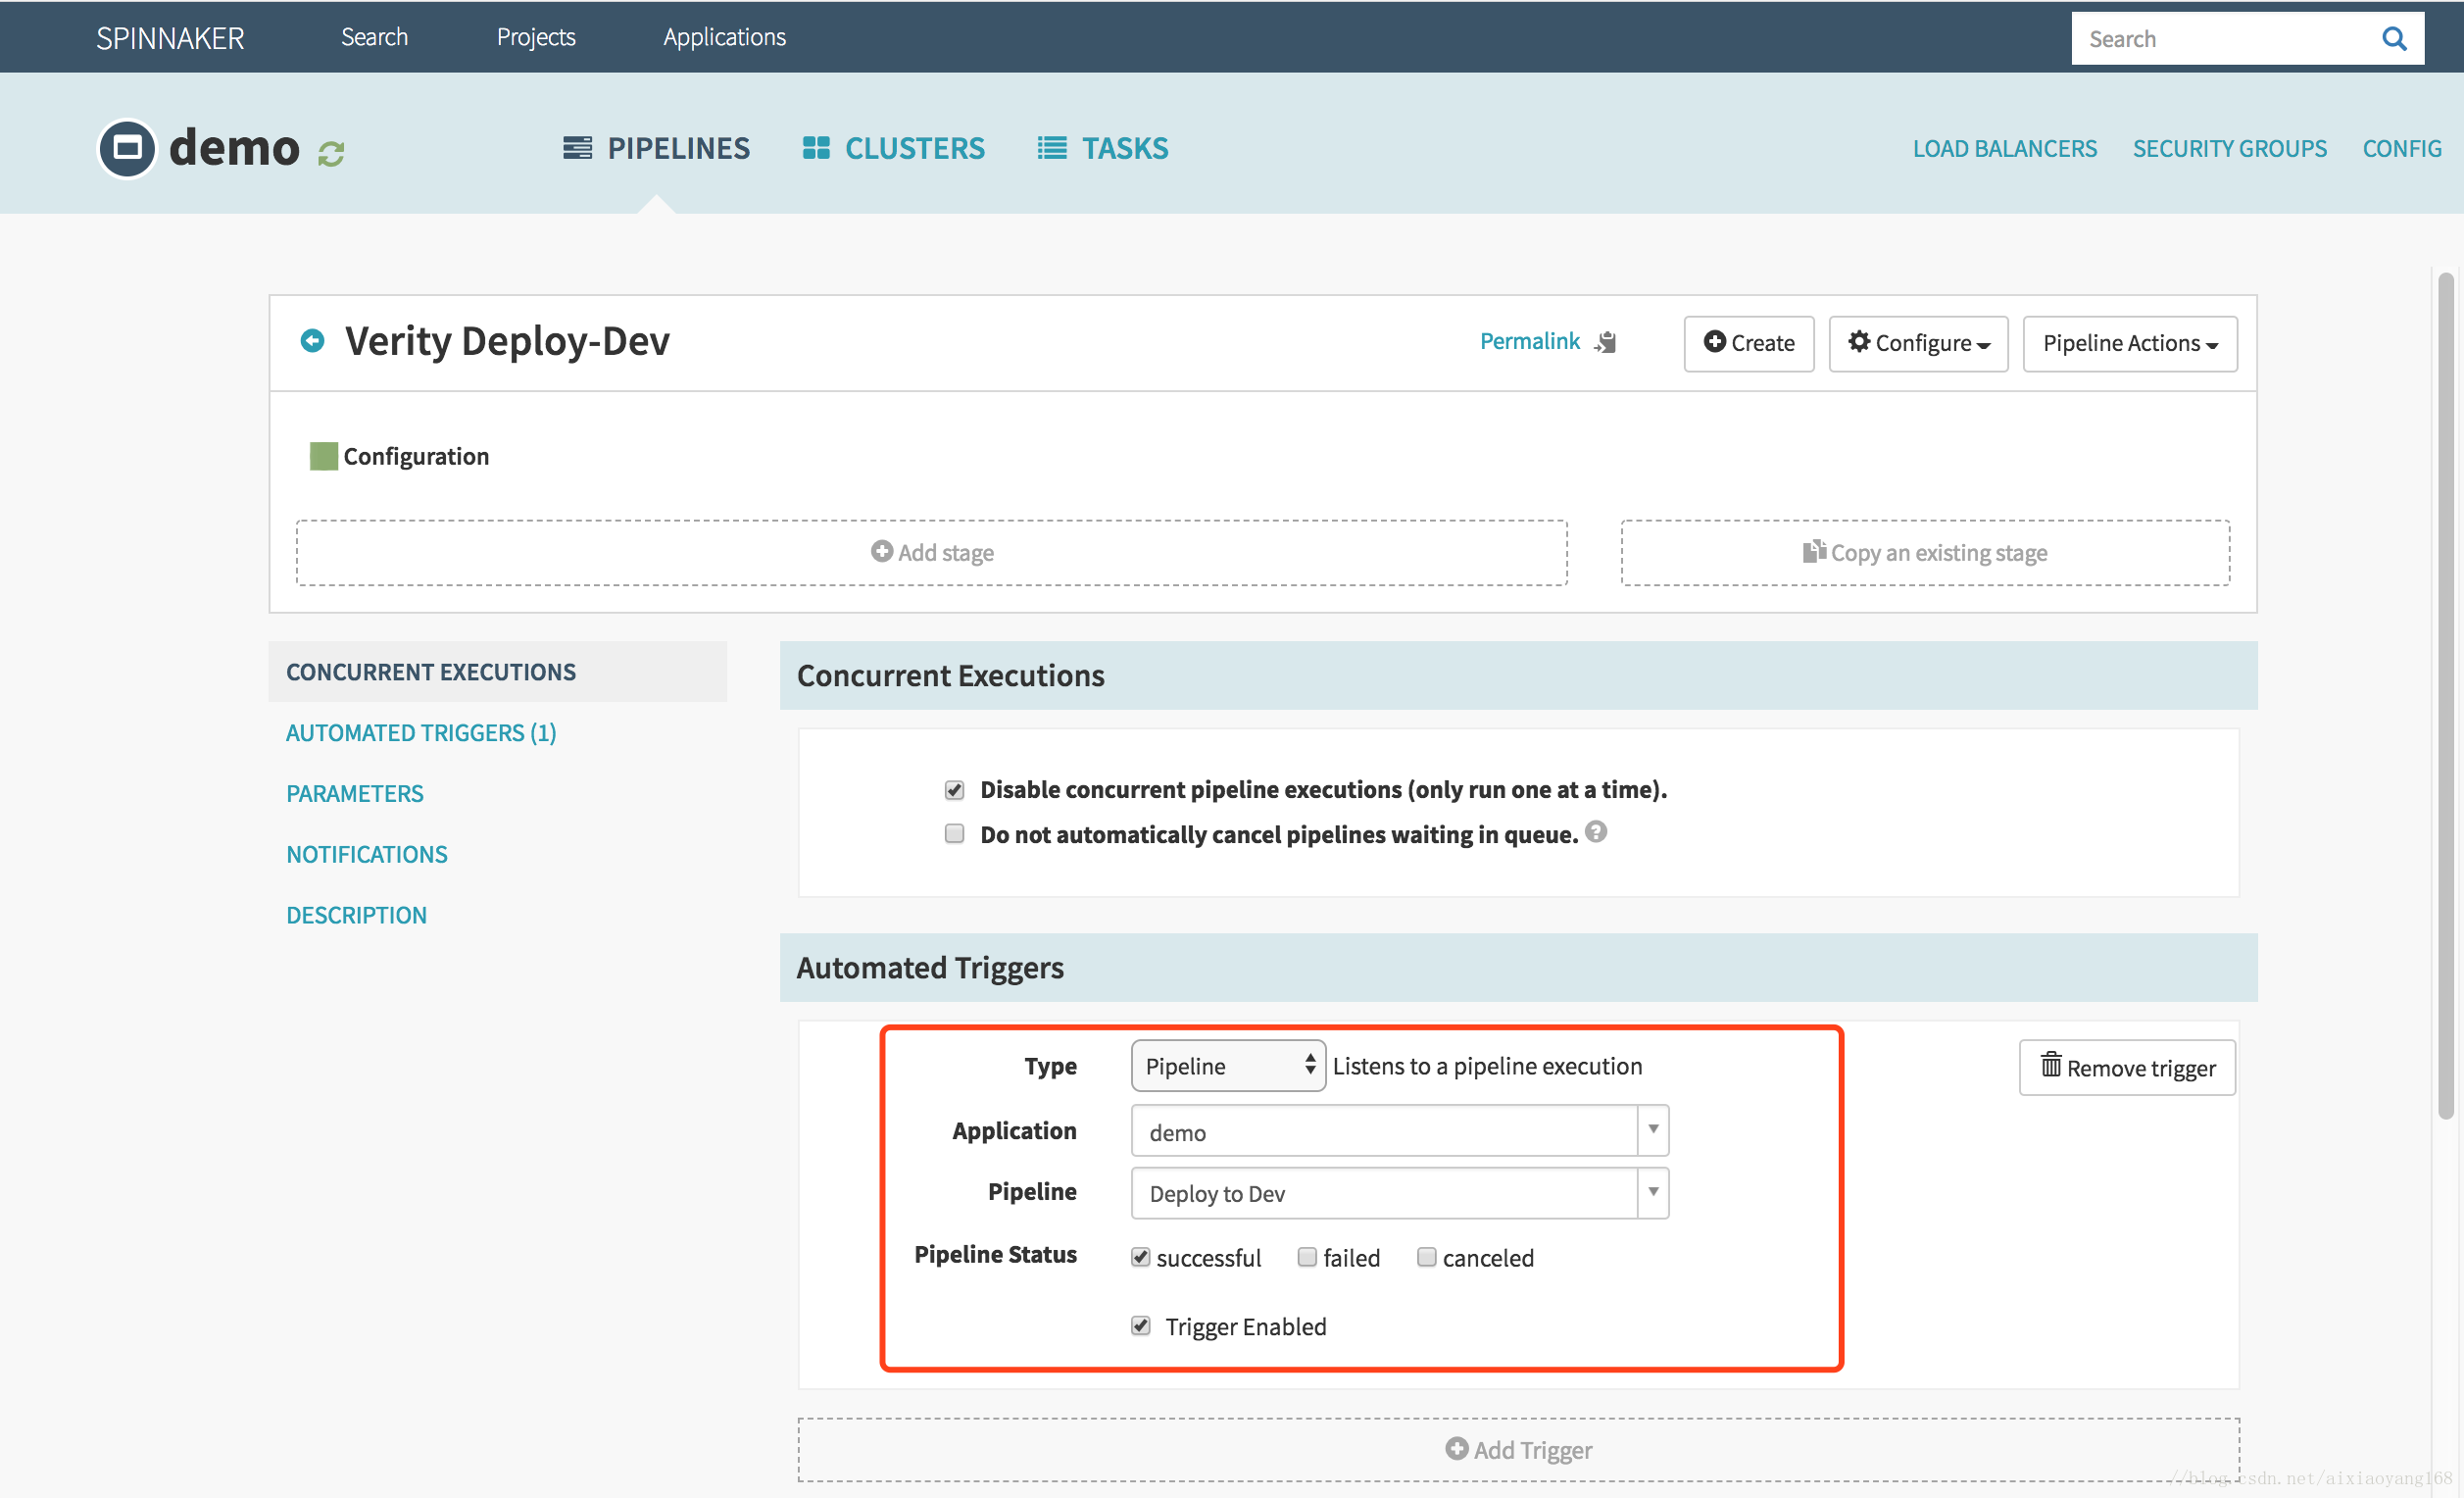Image resolution: width=2464 pixels, height=1498 pixels.
Task: Click the Add Trigger button
Action: [x=1518, y=1449]
